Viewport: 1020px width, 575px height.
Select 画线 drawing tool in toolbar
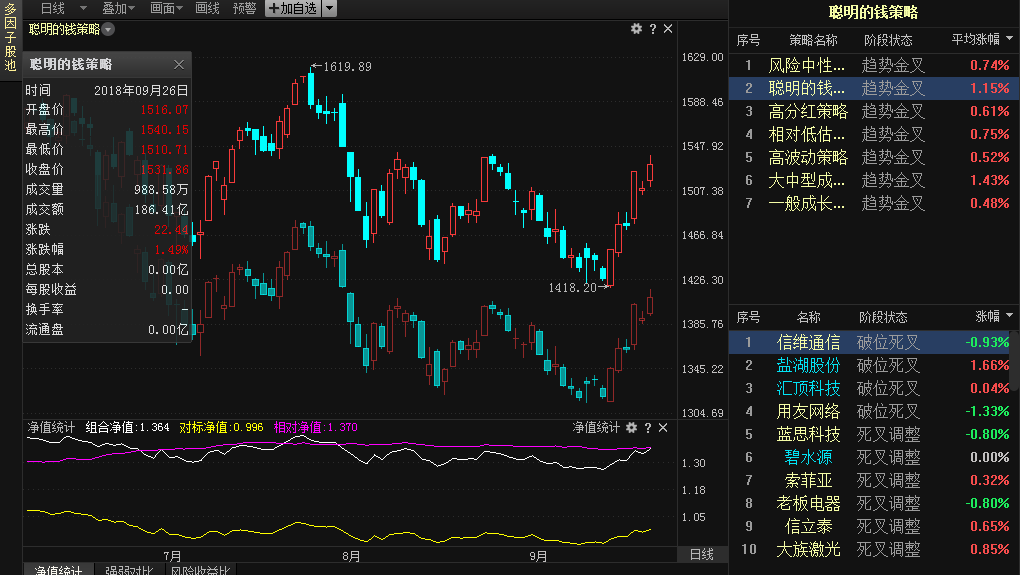coord(208,8)
